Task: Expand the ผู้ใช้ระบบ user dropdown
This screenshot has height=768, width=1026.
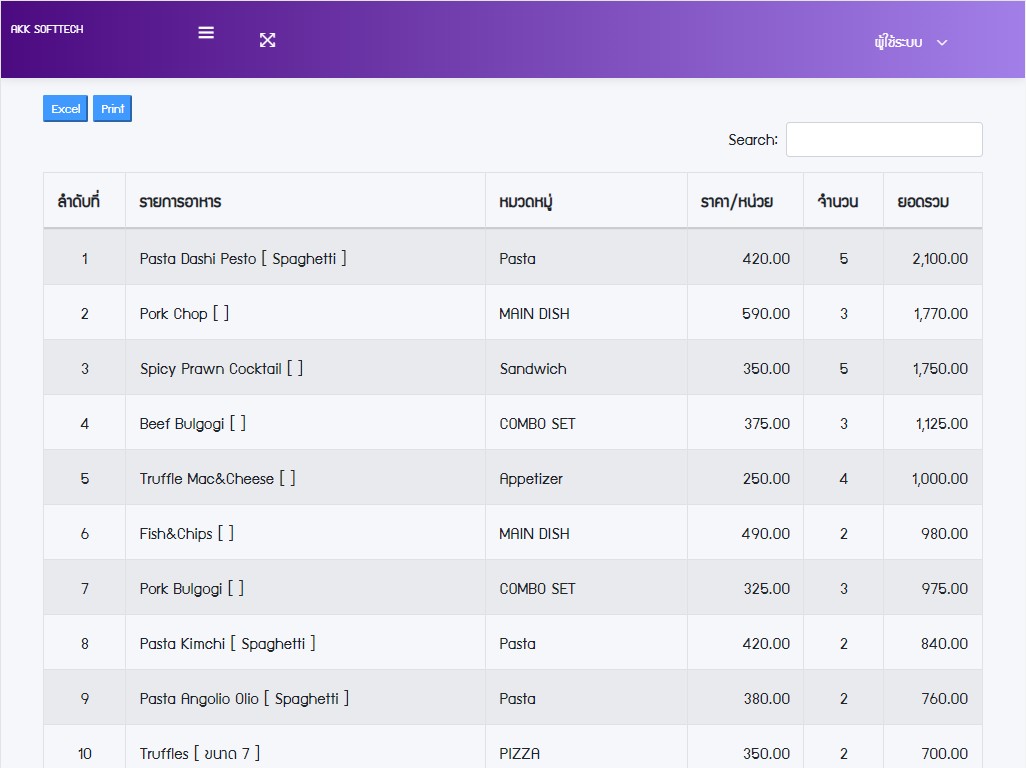Action: (909, 42)
